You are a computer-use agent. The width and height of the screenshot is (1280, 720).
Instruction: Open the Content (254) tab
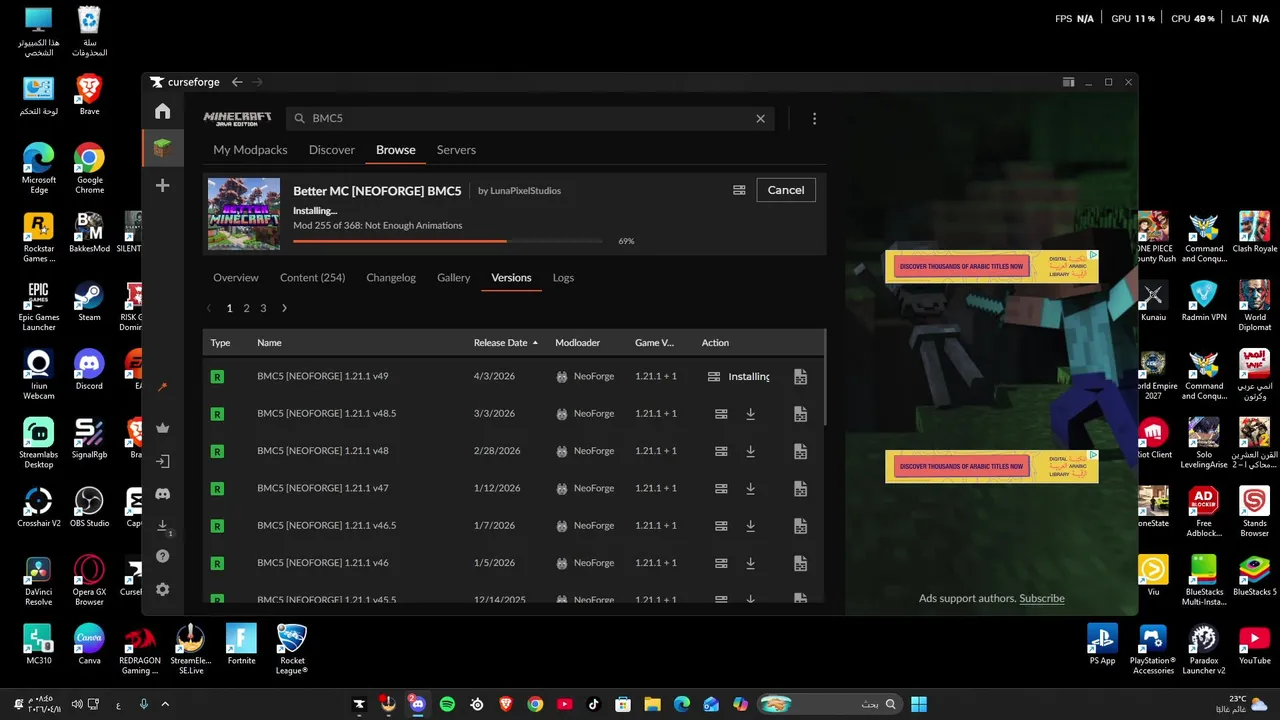[312, 277]
